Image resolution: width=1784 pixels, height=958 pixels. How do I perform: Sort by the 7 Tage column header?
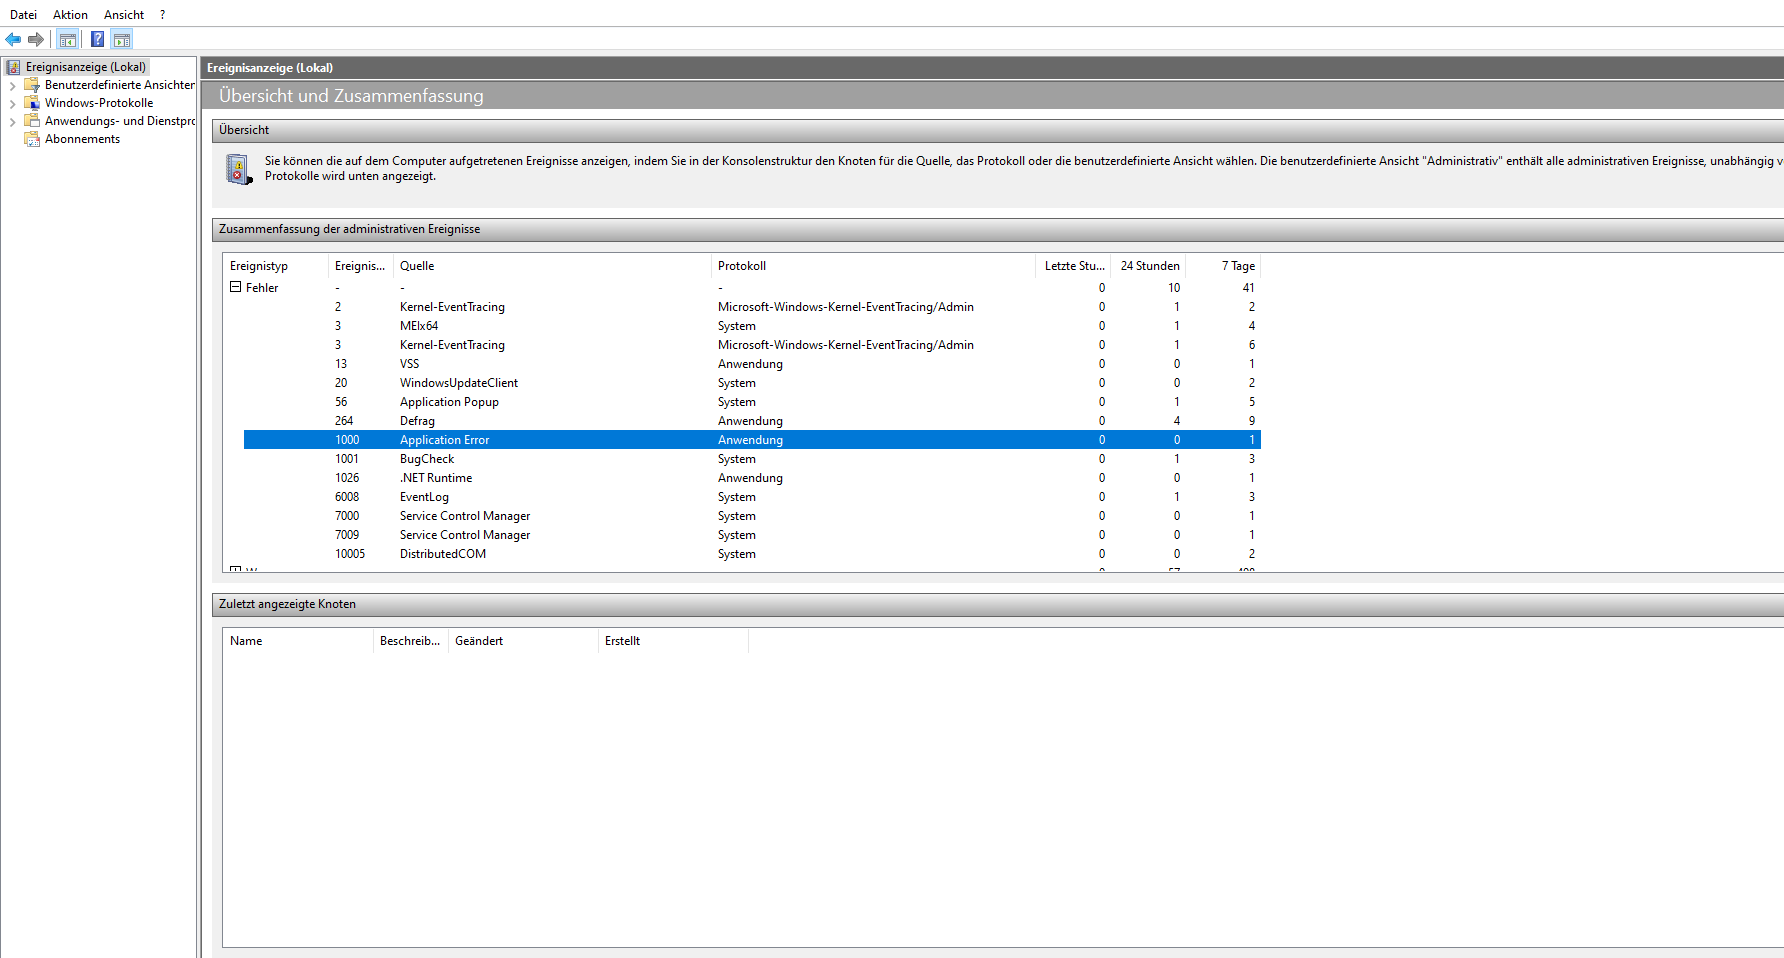tap(1223, 266)
